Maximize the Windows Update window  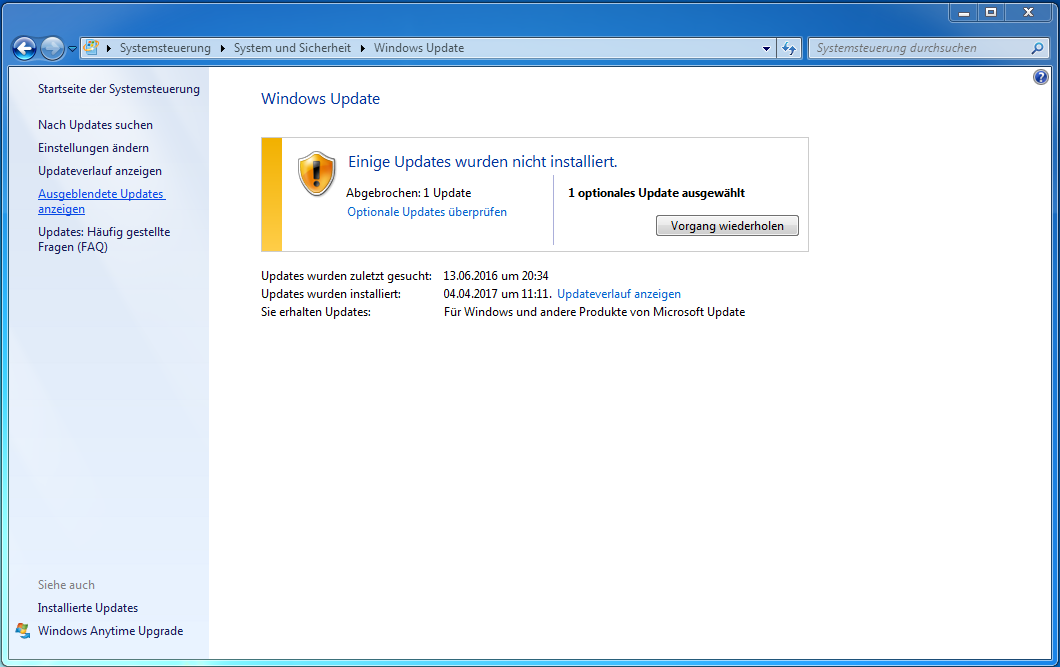pos(991,12)
